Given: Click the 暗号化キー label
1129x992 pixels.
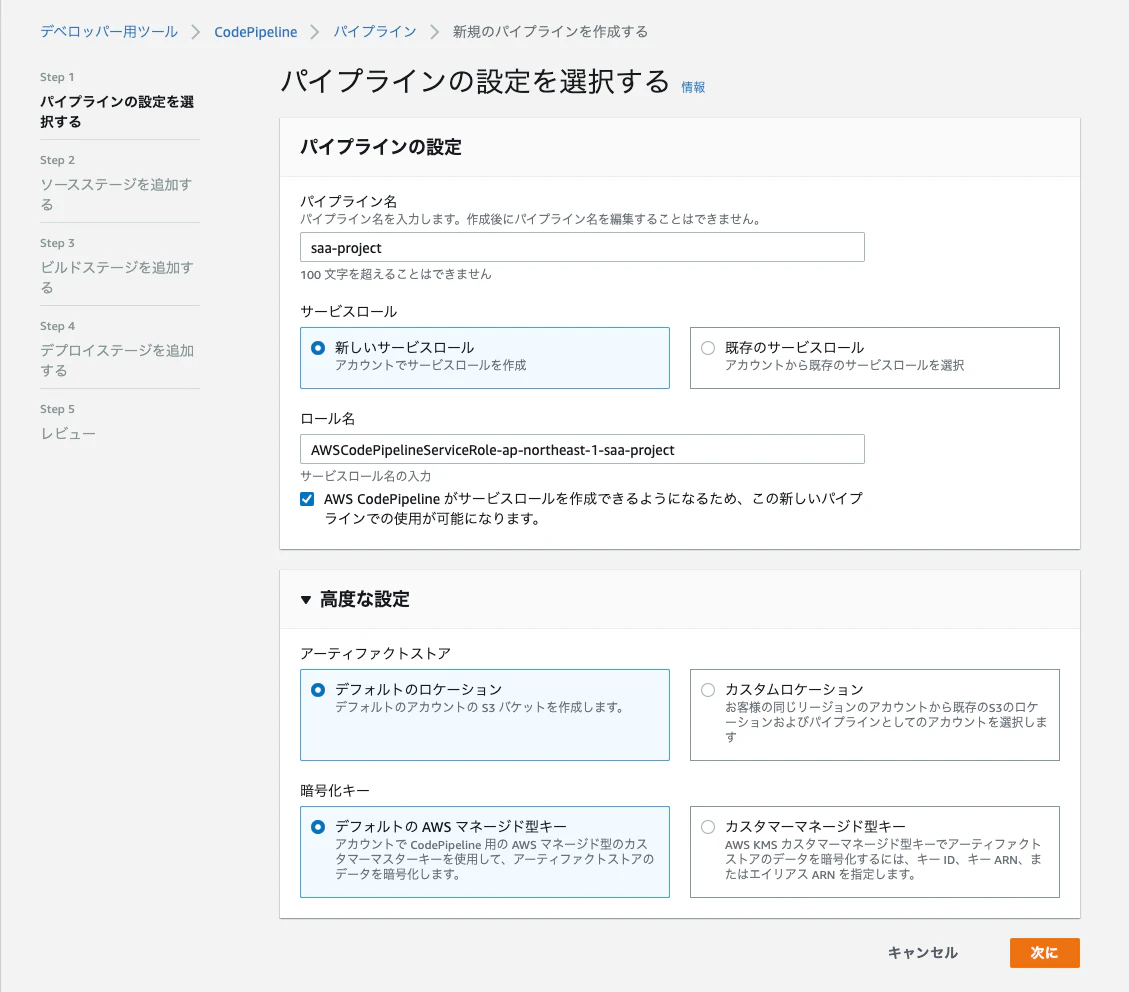Looking at the screenshot, I should (335, 790).
